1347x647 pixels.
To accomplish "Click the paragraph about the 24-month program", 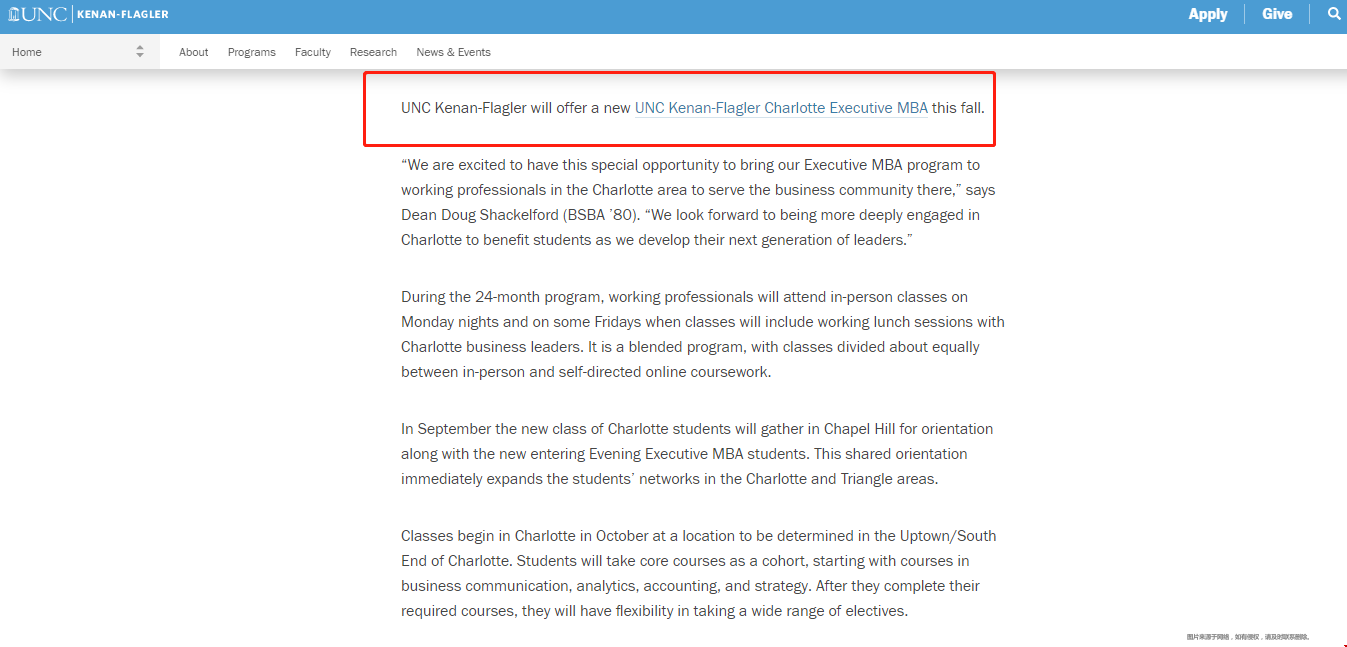I will pos(700,334).
